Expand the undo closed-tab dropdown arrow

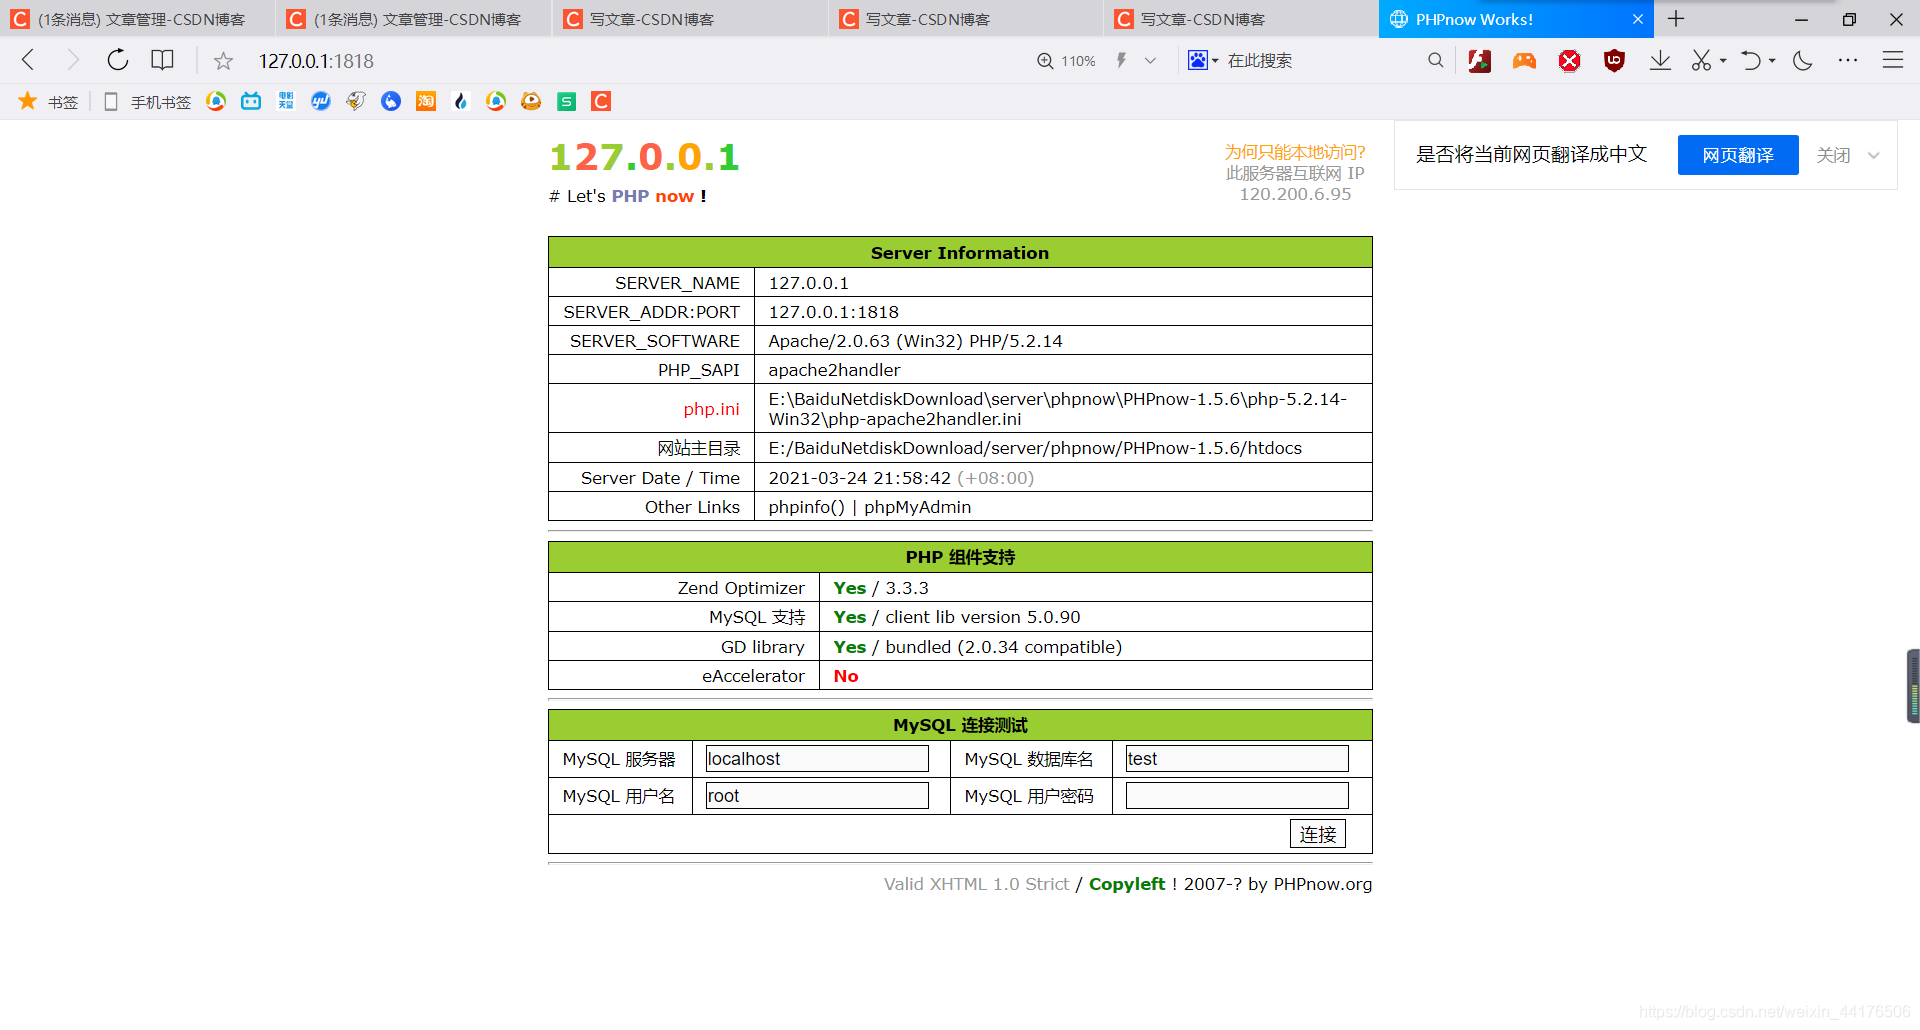pyautogui.click(x=1772, y=61)
